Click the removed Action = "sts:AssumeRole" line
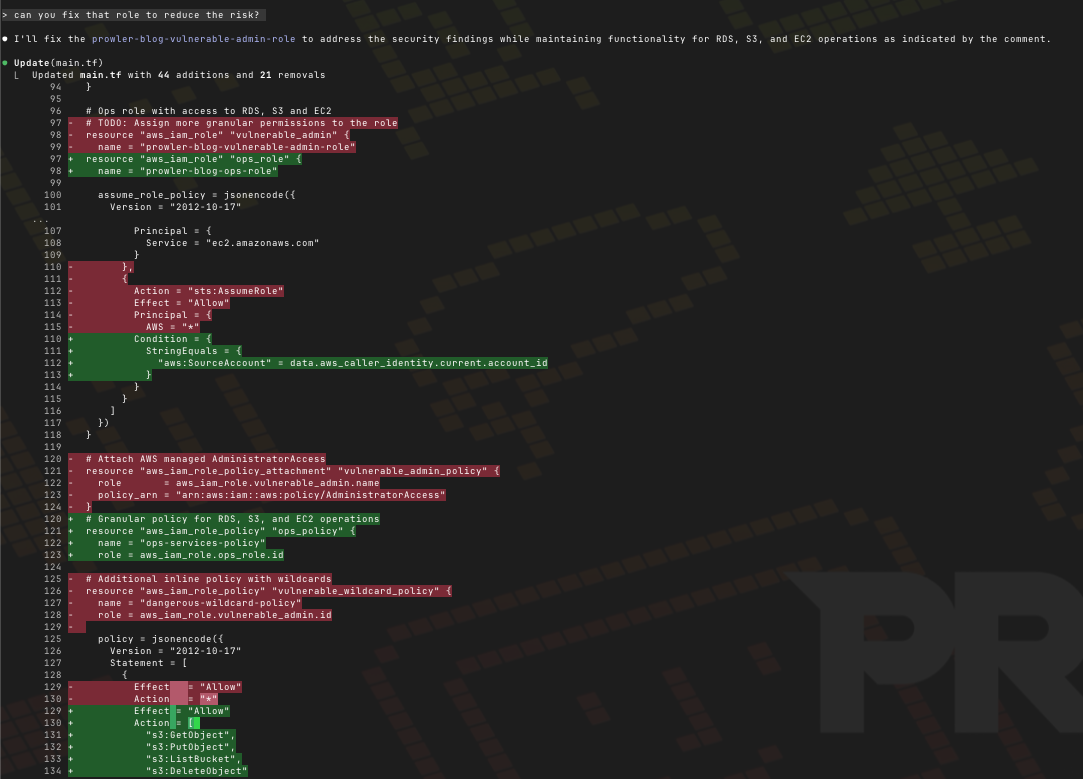Viewport: 1083px width, 779px height. point(209,291)
